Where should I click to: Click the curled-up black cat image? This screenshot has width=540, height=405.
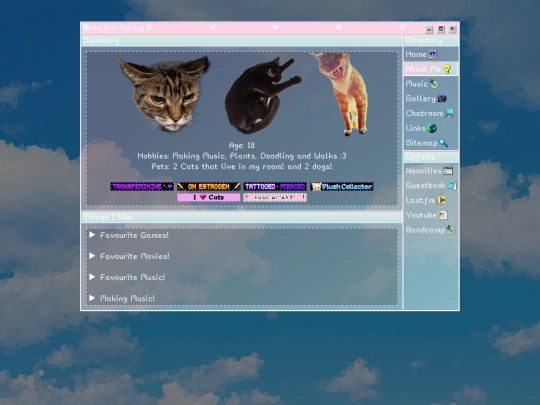[262, 96]
